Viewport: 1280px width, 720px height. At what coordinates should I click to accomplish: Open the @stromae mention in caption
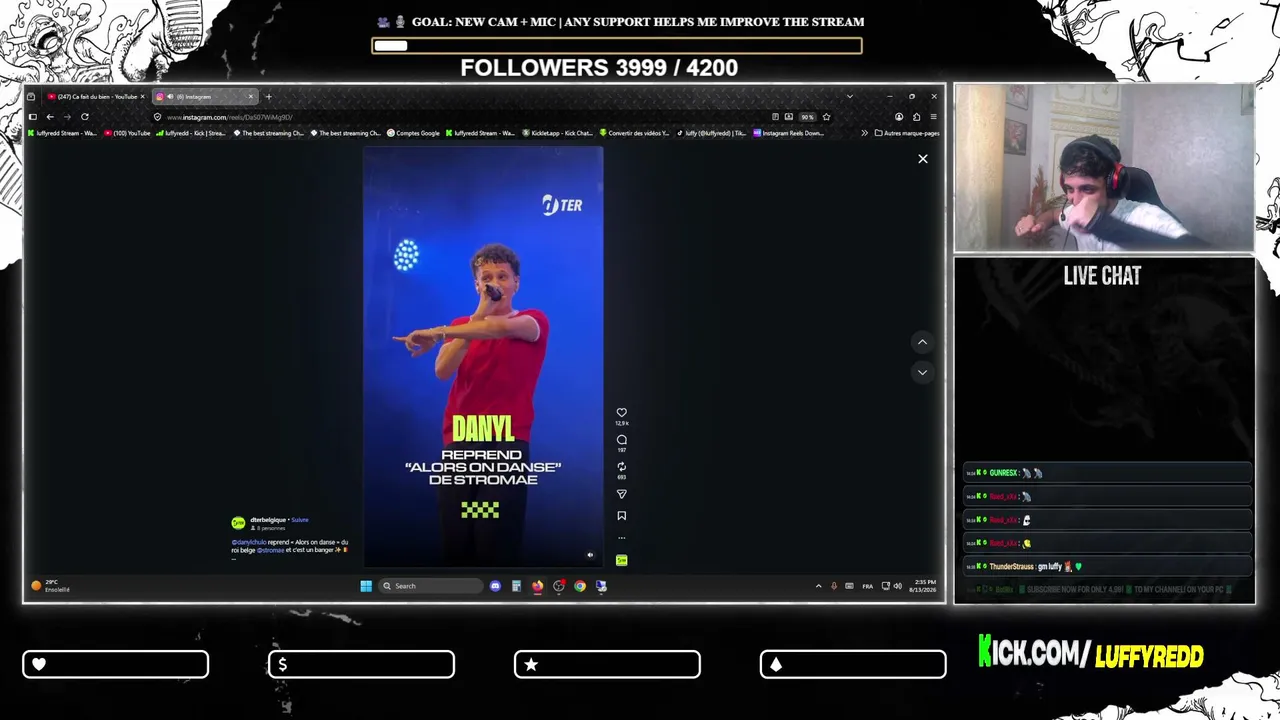click(271, 550)
